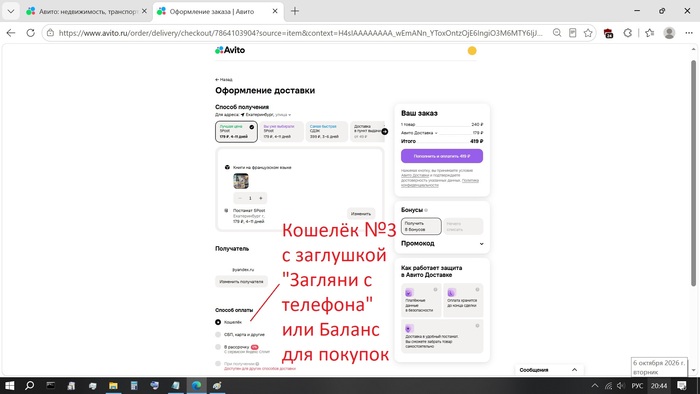Open the yellow profile avatar
The image size is (700, 394).
click(x=472, y=50)
